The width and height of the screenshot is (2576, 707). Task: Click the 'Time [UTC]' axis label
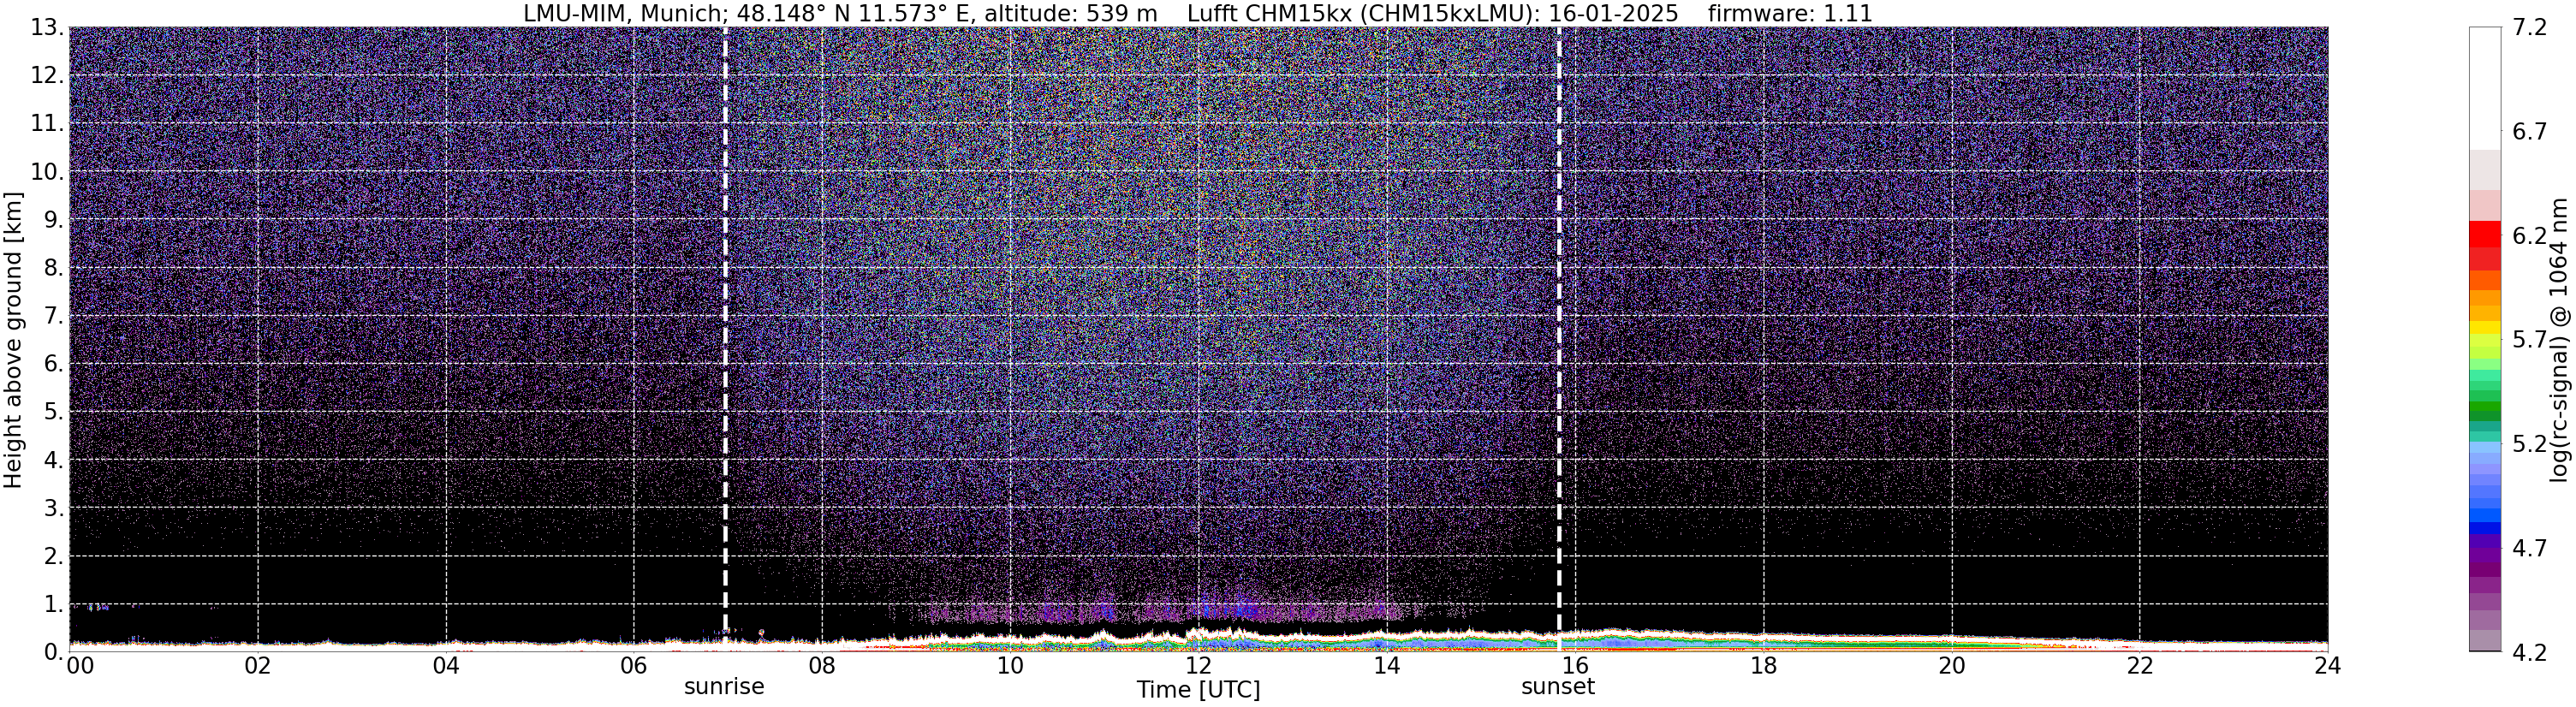click(x=1198, y=690)
